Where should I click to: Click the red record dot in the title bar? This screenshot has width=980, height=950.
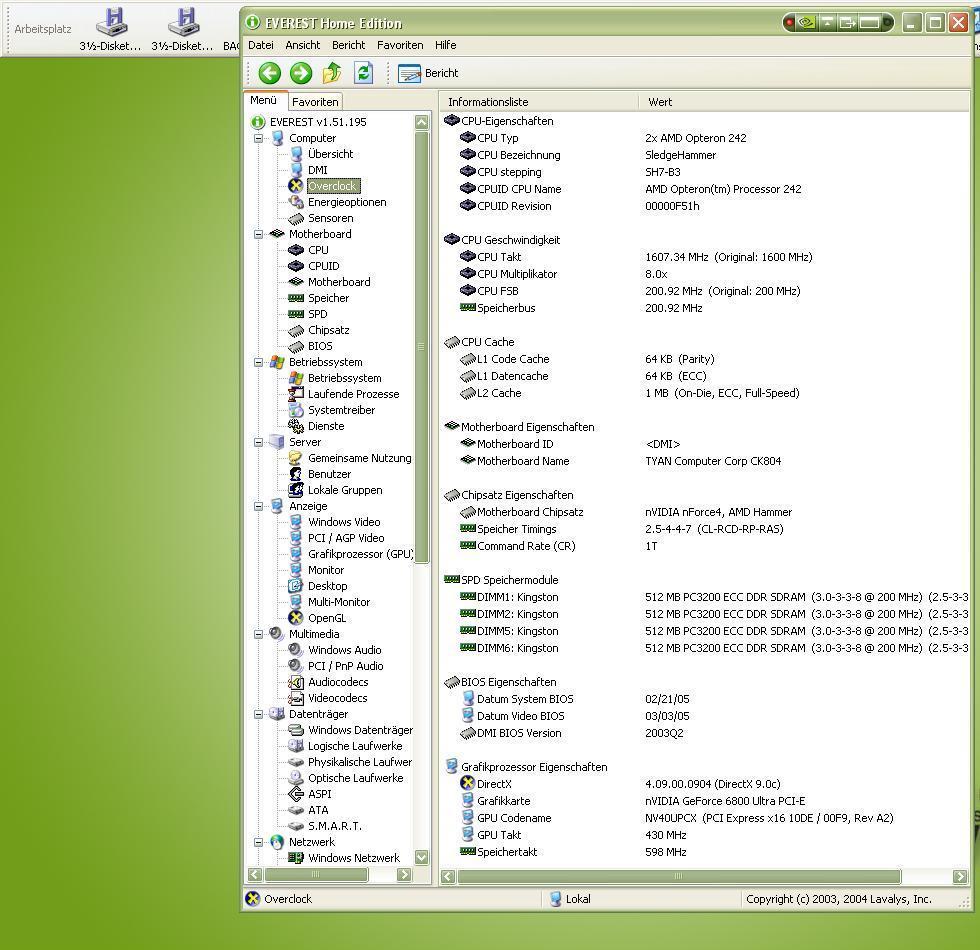click(789, 23)
